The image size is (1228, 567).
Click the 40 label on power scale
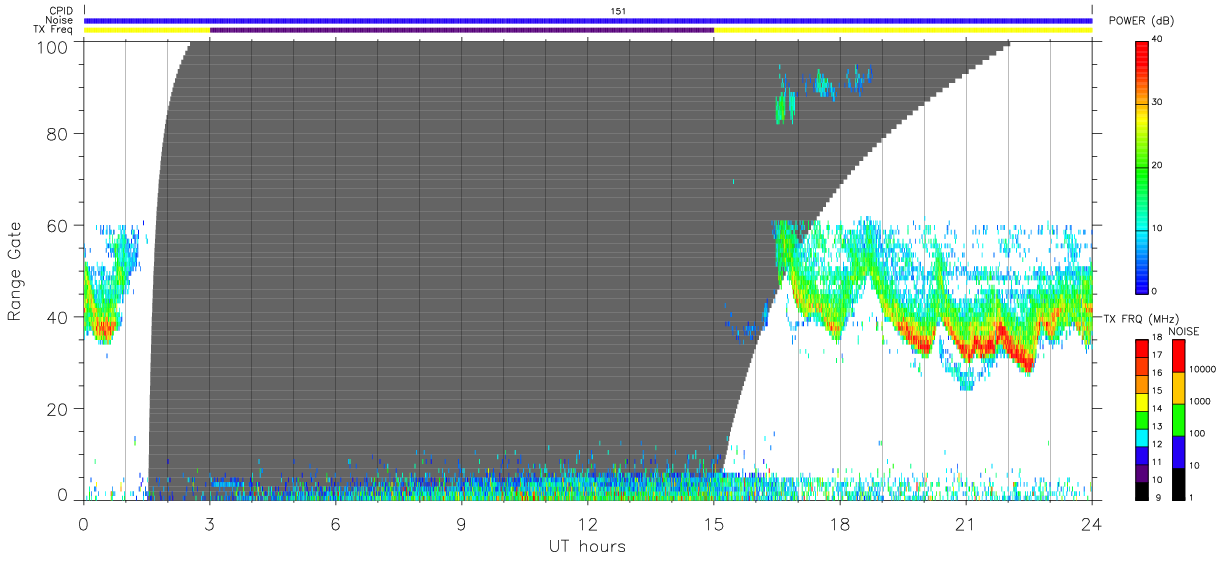coord(1159,41)
